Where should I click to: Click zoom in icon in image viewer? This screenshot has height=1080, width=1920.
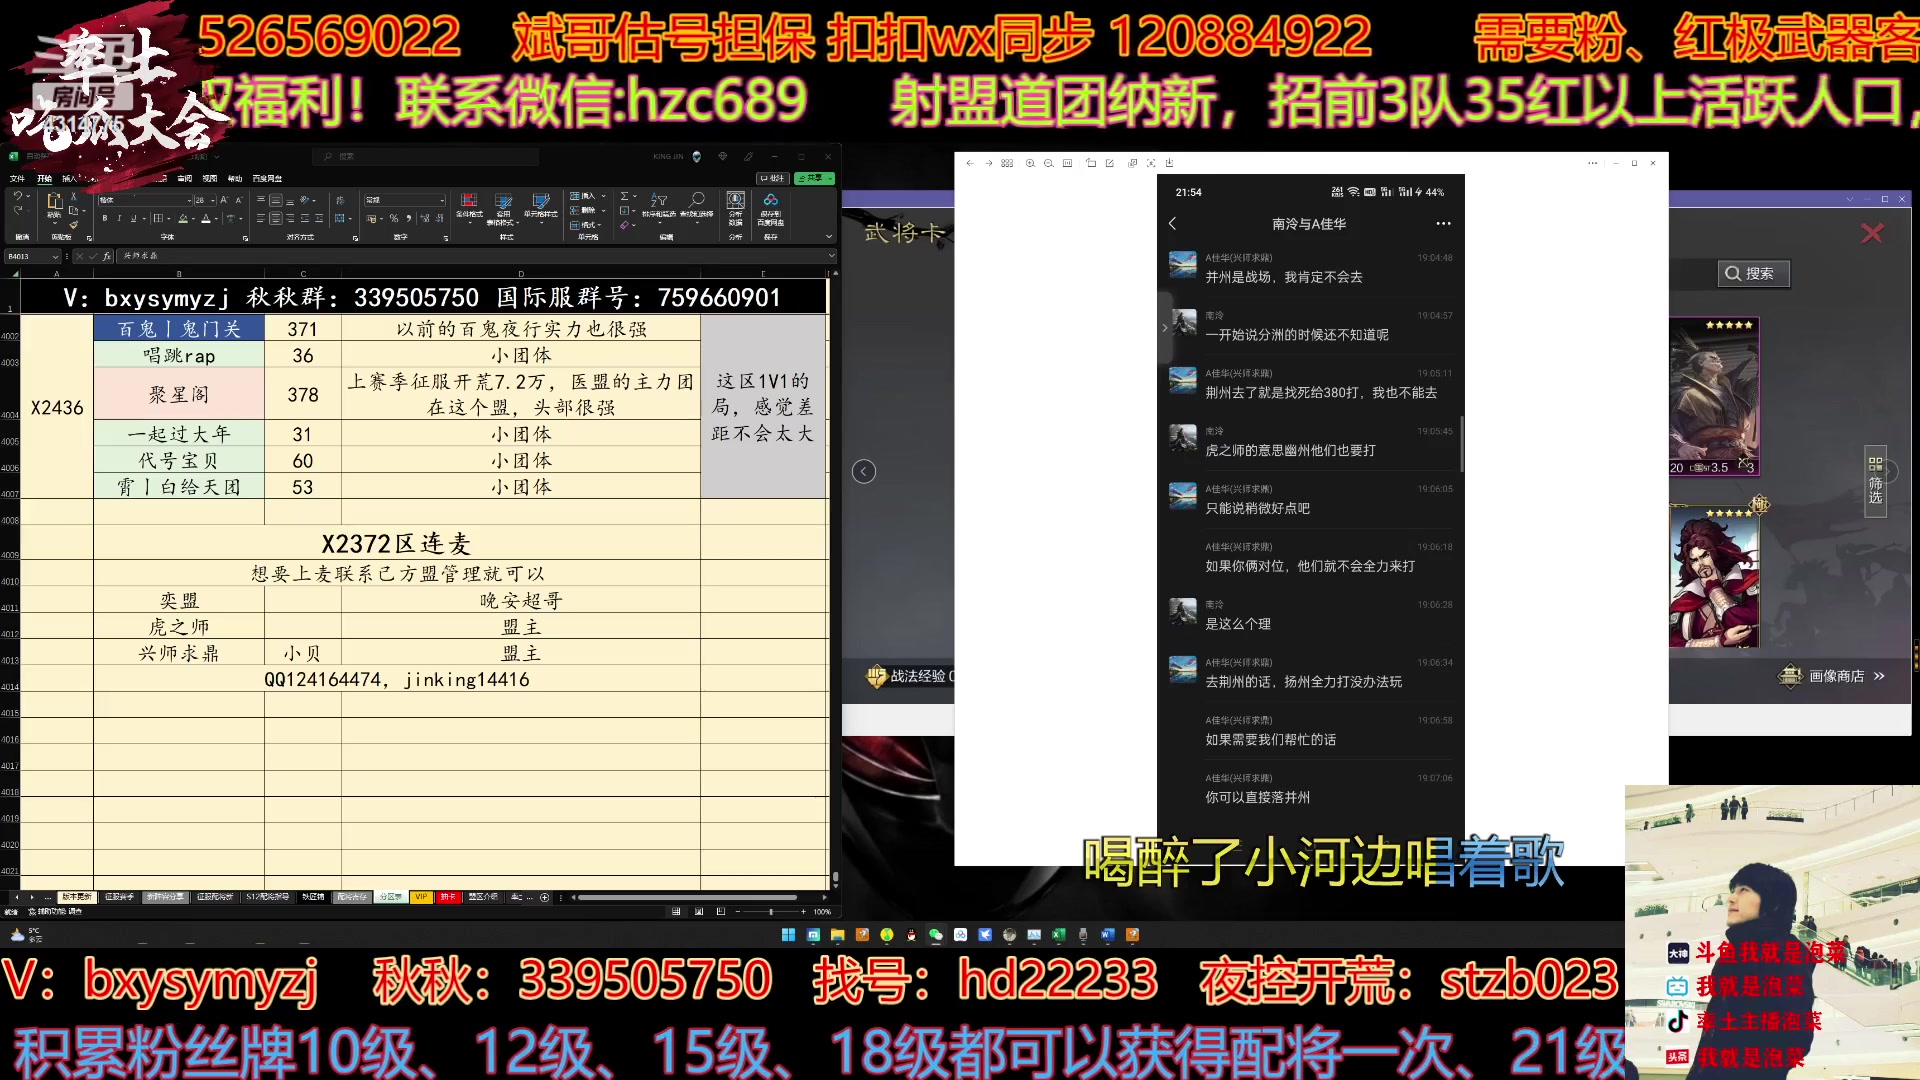(1030, 163)
